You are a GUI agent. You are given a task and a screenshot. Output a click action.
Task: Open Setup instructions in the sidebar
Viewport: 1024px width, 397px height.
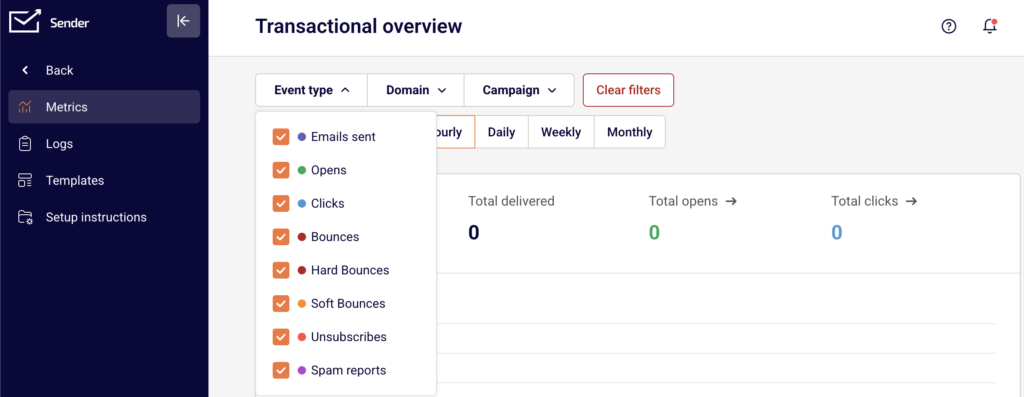point(104,217)
